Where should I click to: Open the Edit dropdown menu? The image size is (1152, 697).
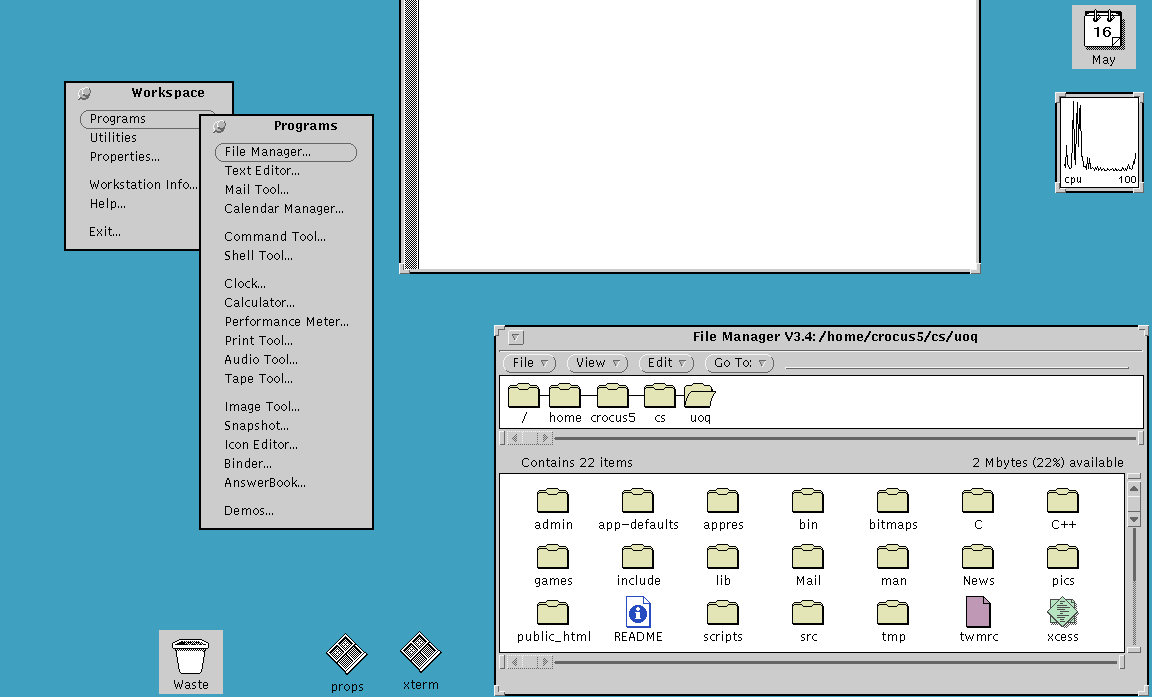coord(666,363)
